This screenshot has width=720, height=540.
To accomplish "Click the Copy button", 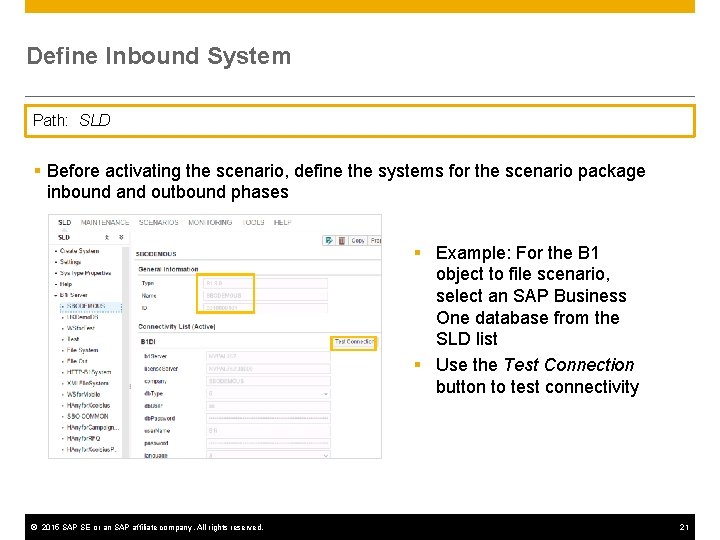I will 358,240.
